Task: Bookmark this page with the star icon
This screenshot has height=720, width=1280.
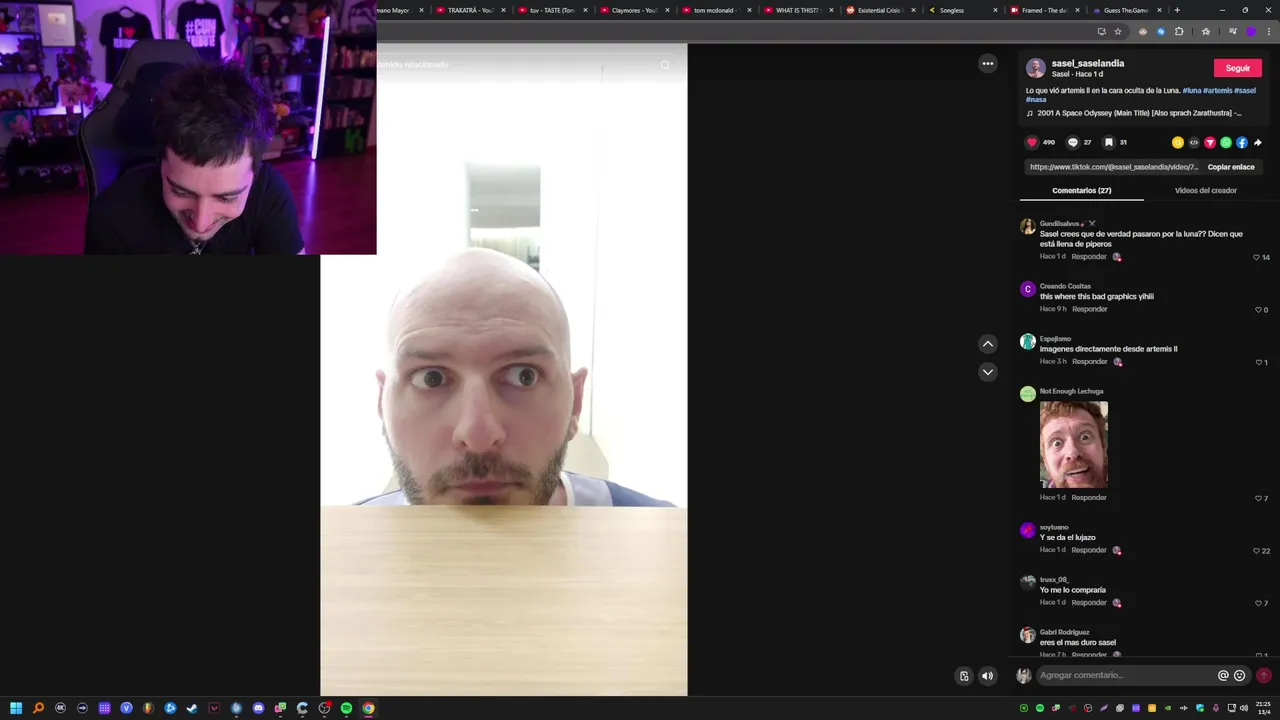Action: pyautogui.click(x=1118, y=31)
